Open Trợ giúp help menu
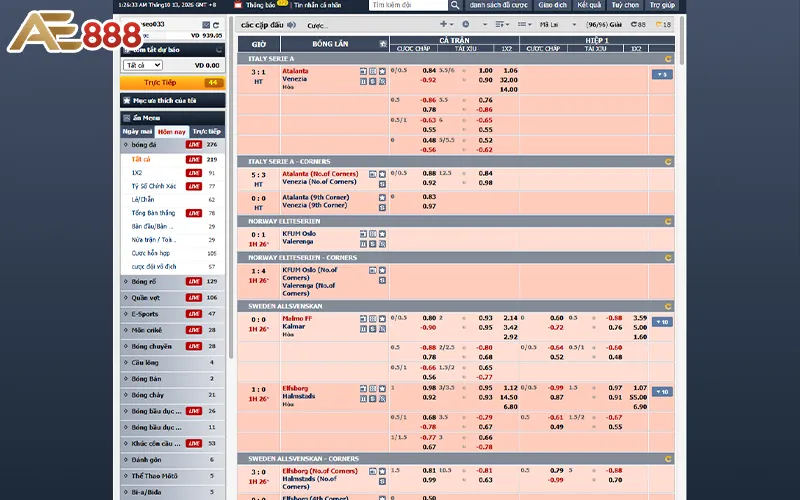Viewport: 800px width, 500px height. pos(662,5)
